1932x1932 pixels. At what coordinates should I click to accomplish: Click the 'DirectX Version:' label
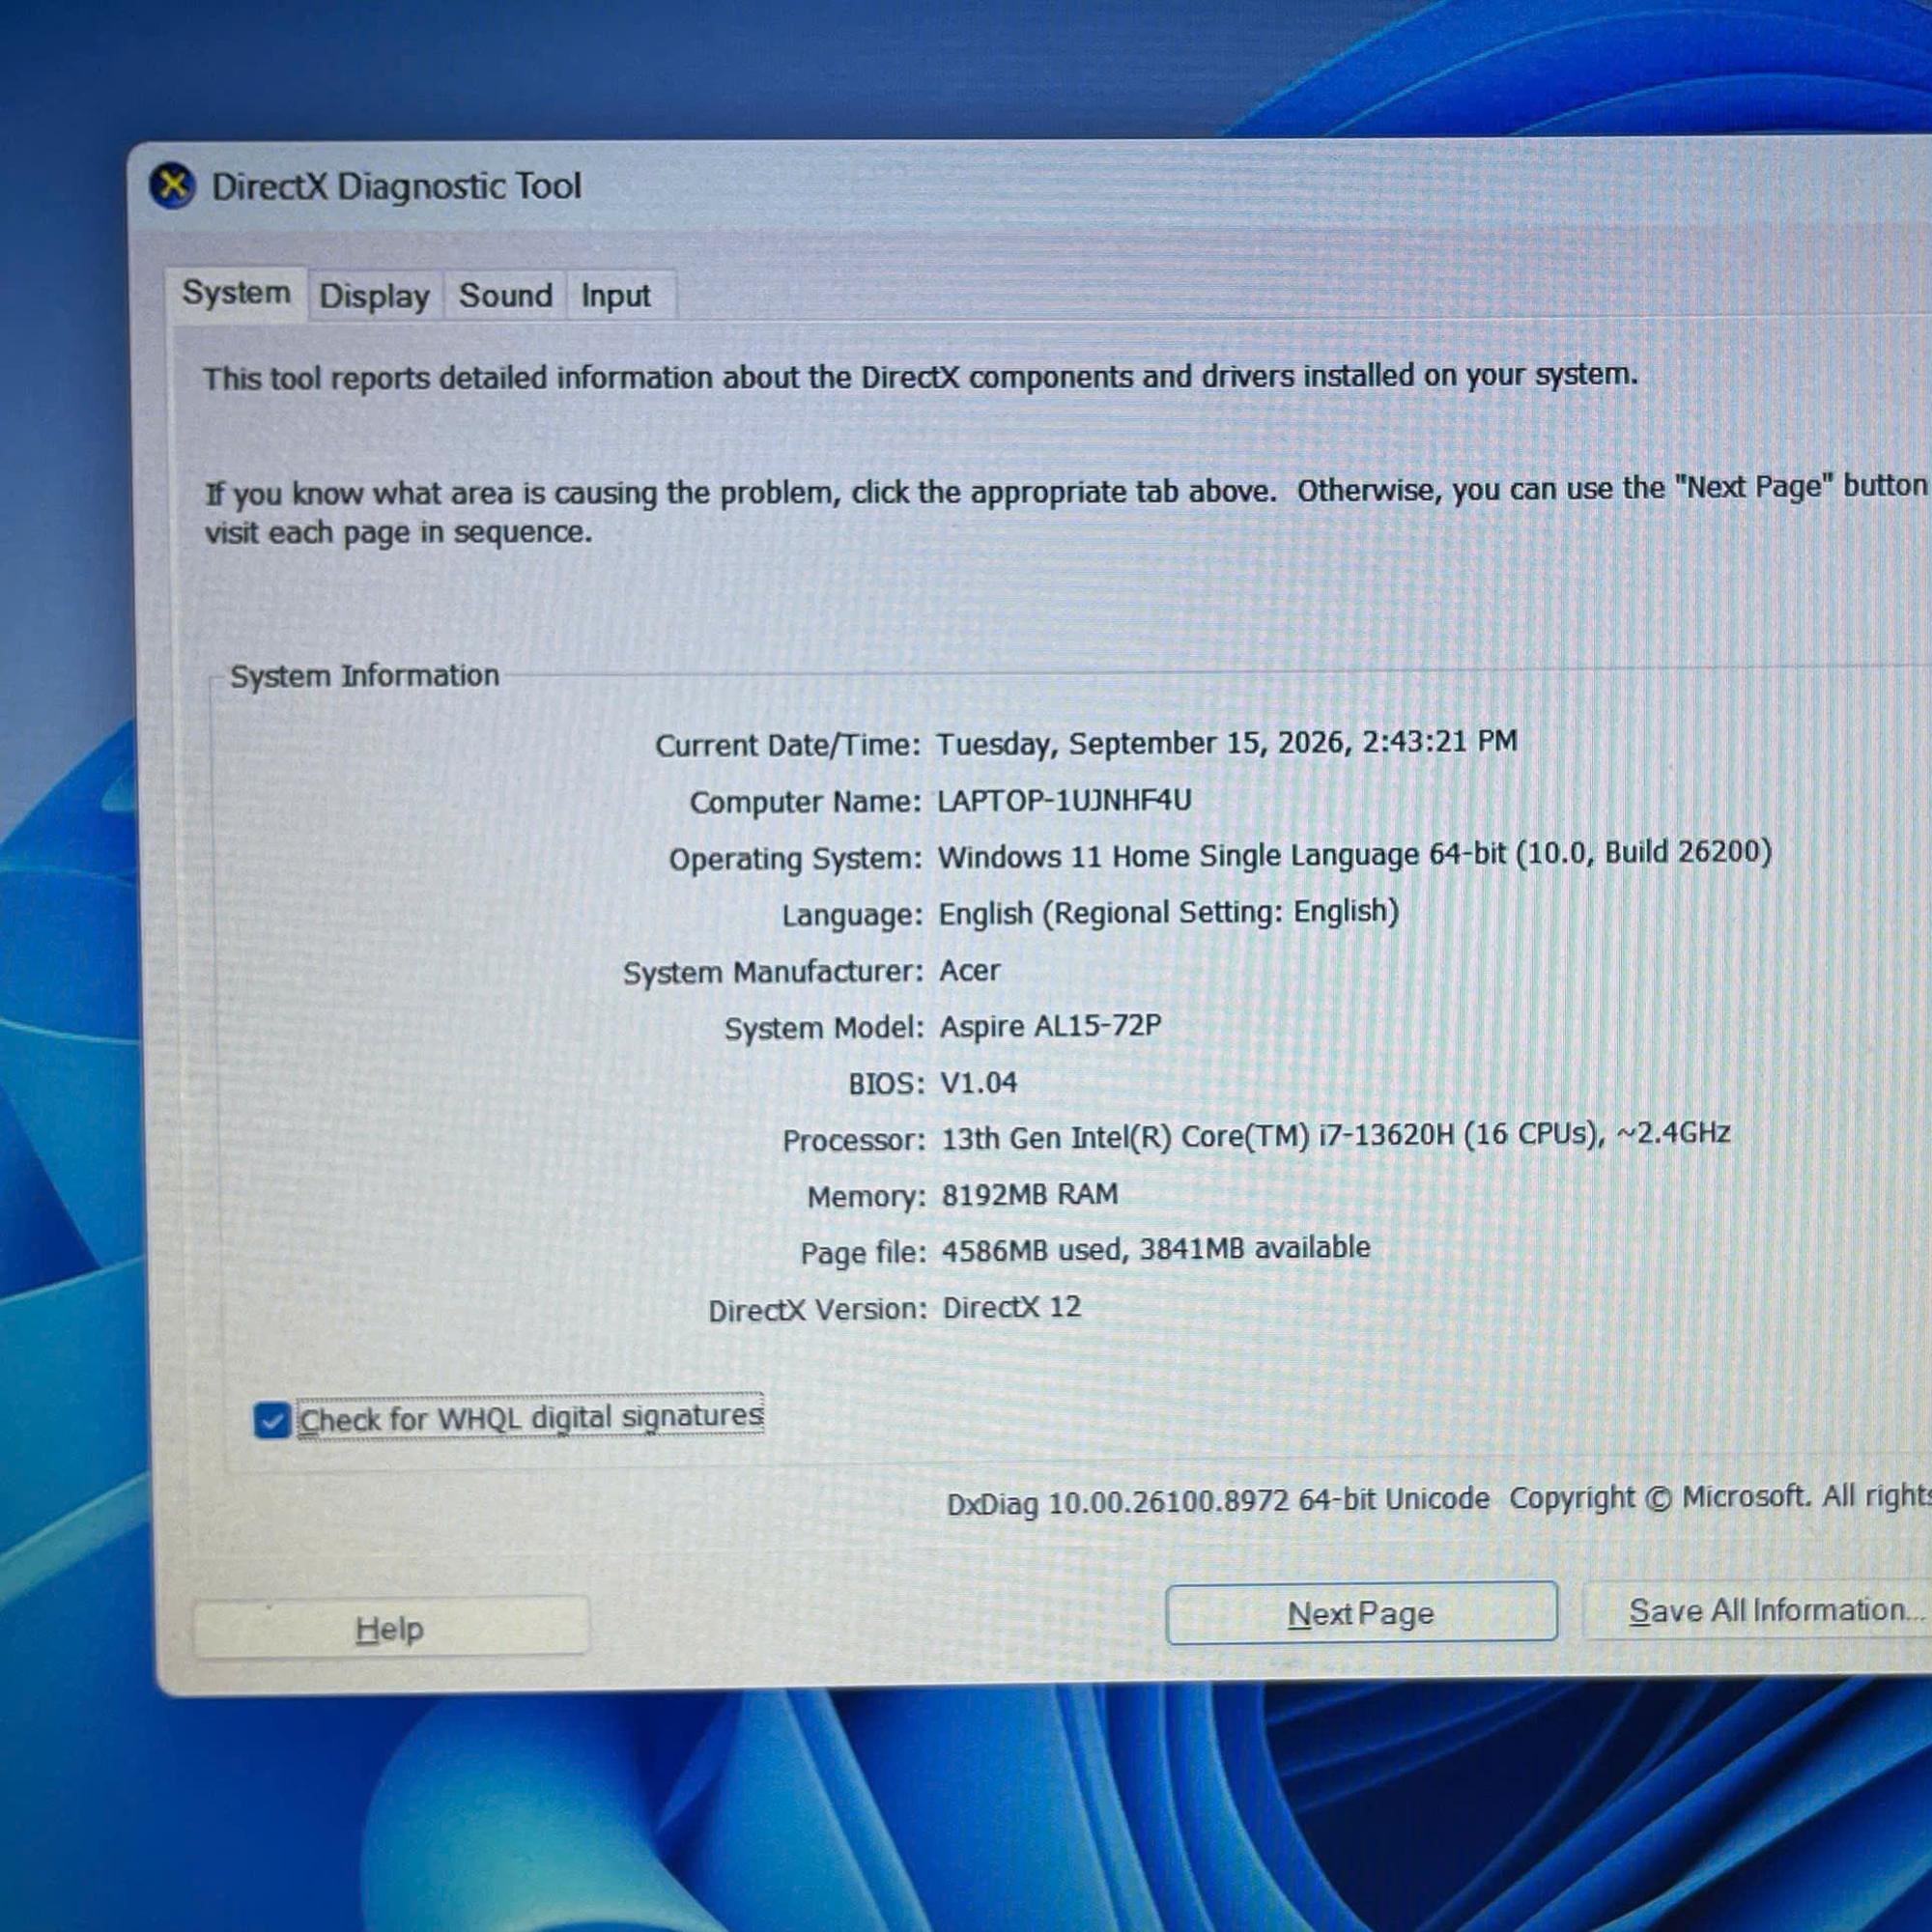click(x=817, y=1310)
